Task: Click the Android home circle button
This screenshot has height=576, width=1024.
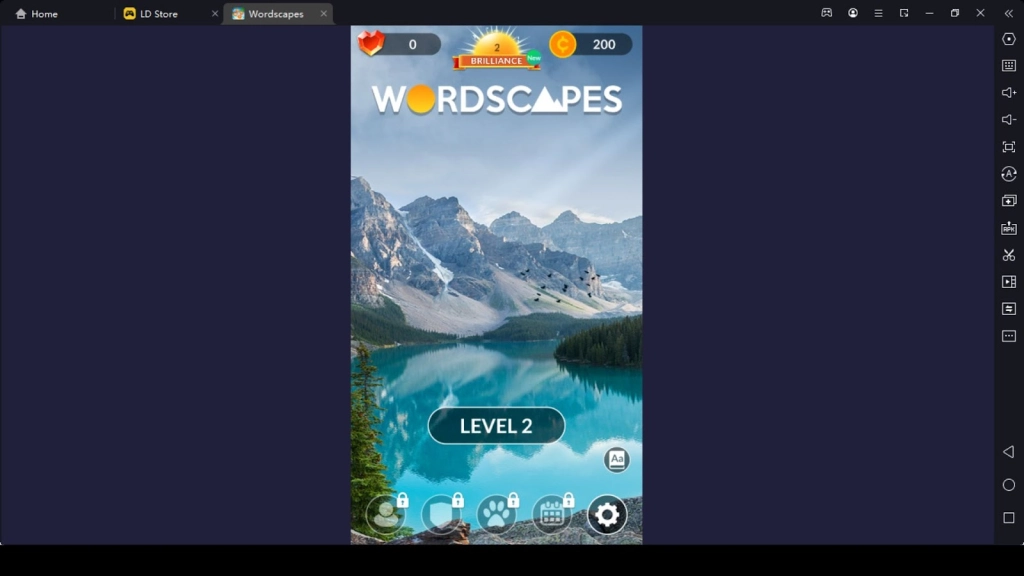Action: point(1009,485)
